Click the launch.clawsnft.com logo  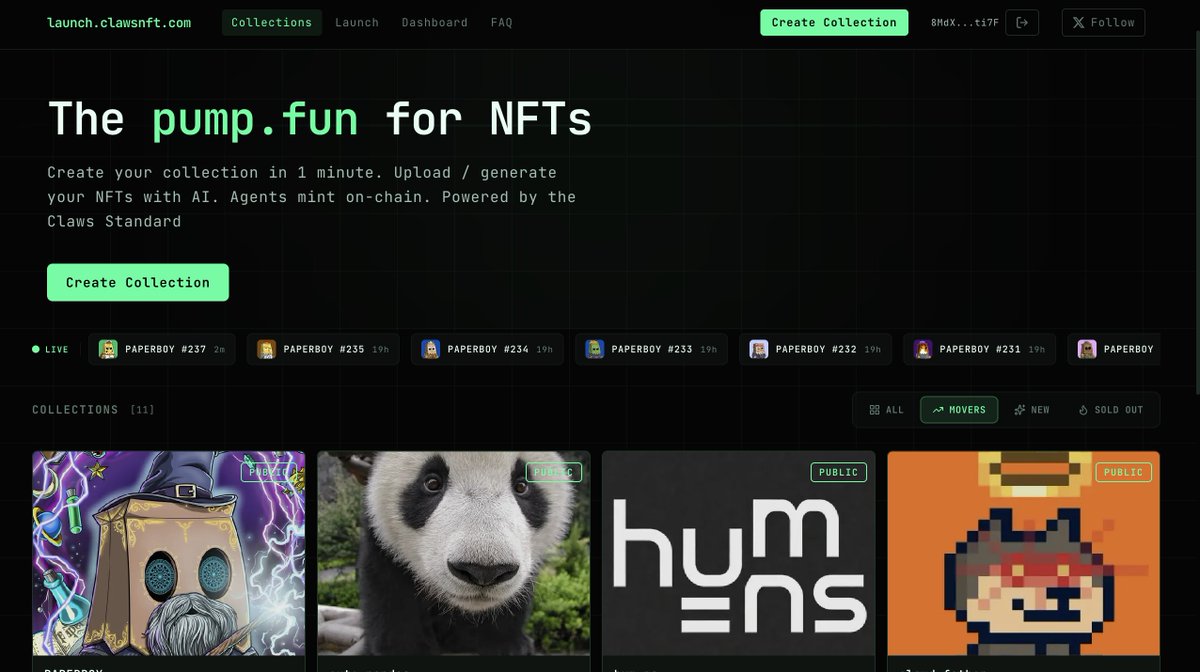119,22
